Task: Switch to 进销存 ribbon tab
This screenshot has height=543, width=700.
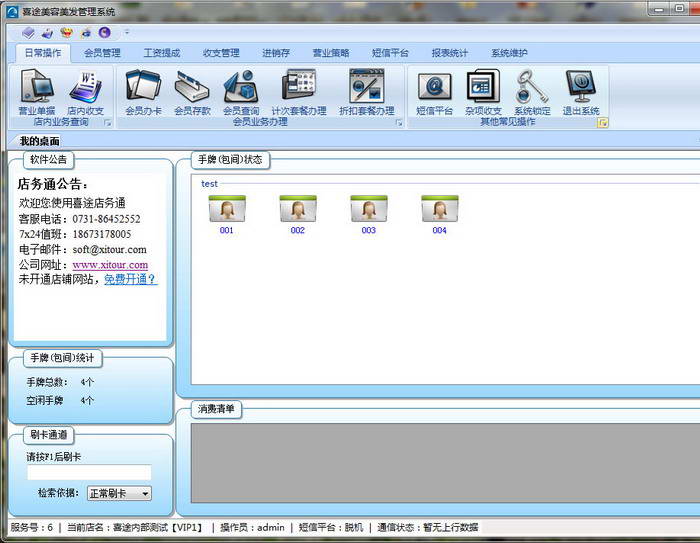Action: tap(276, 53)
